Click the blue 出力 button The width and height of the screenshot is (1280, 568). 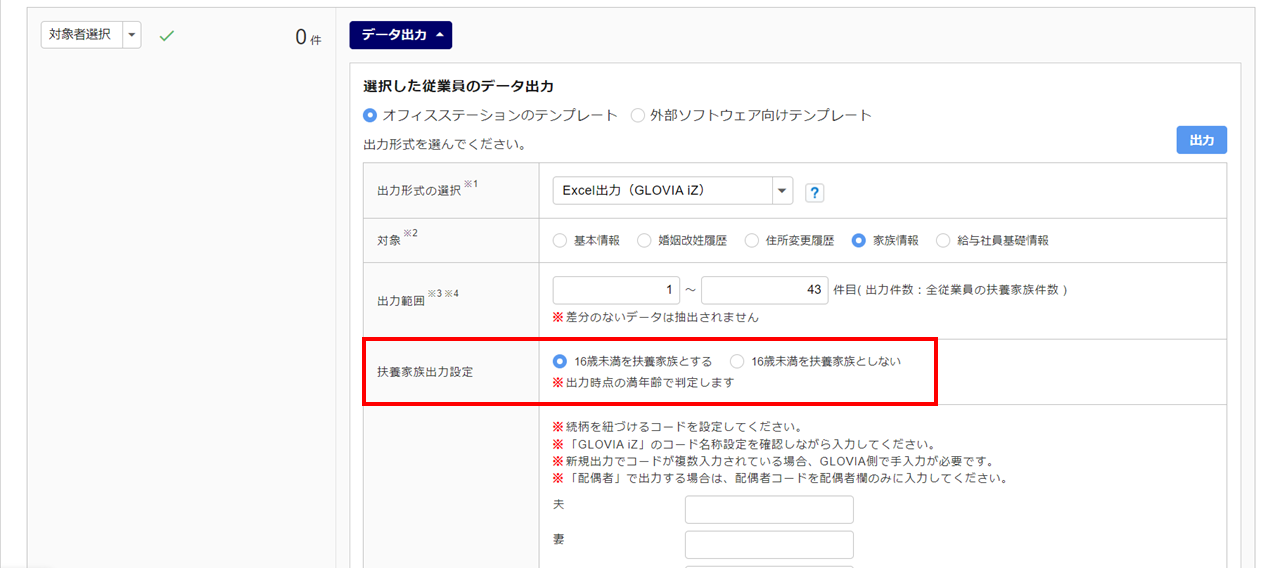click(x=1201, y=140)
